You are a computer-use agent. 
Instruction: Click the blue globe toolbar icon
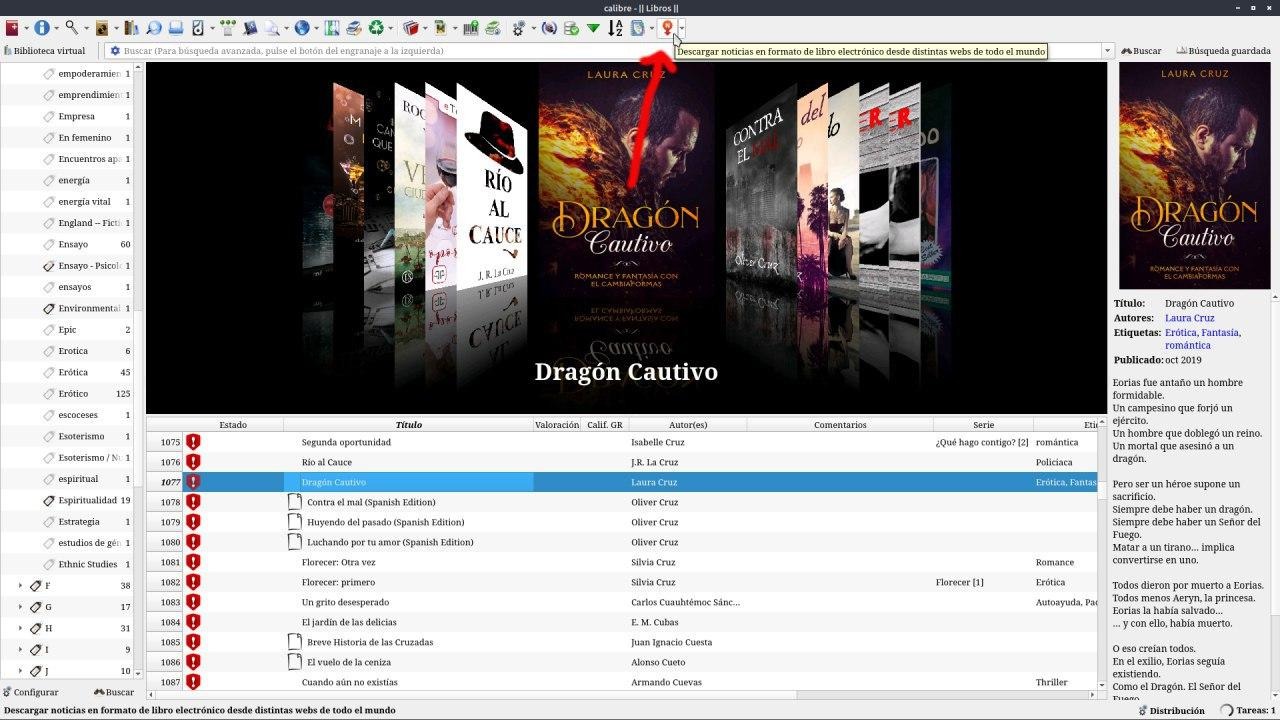coord(301,29)
